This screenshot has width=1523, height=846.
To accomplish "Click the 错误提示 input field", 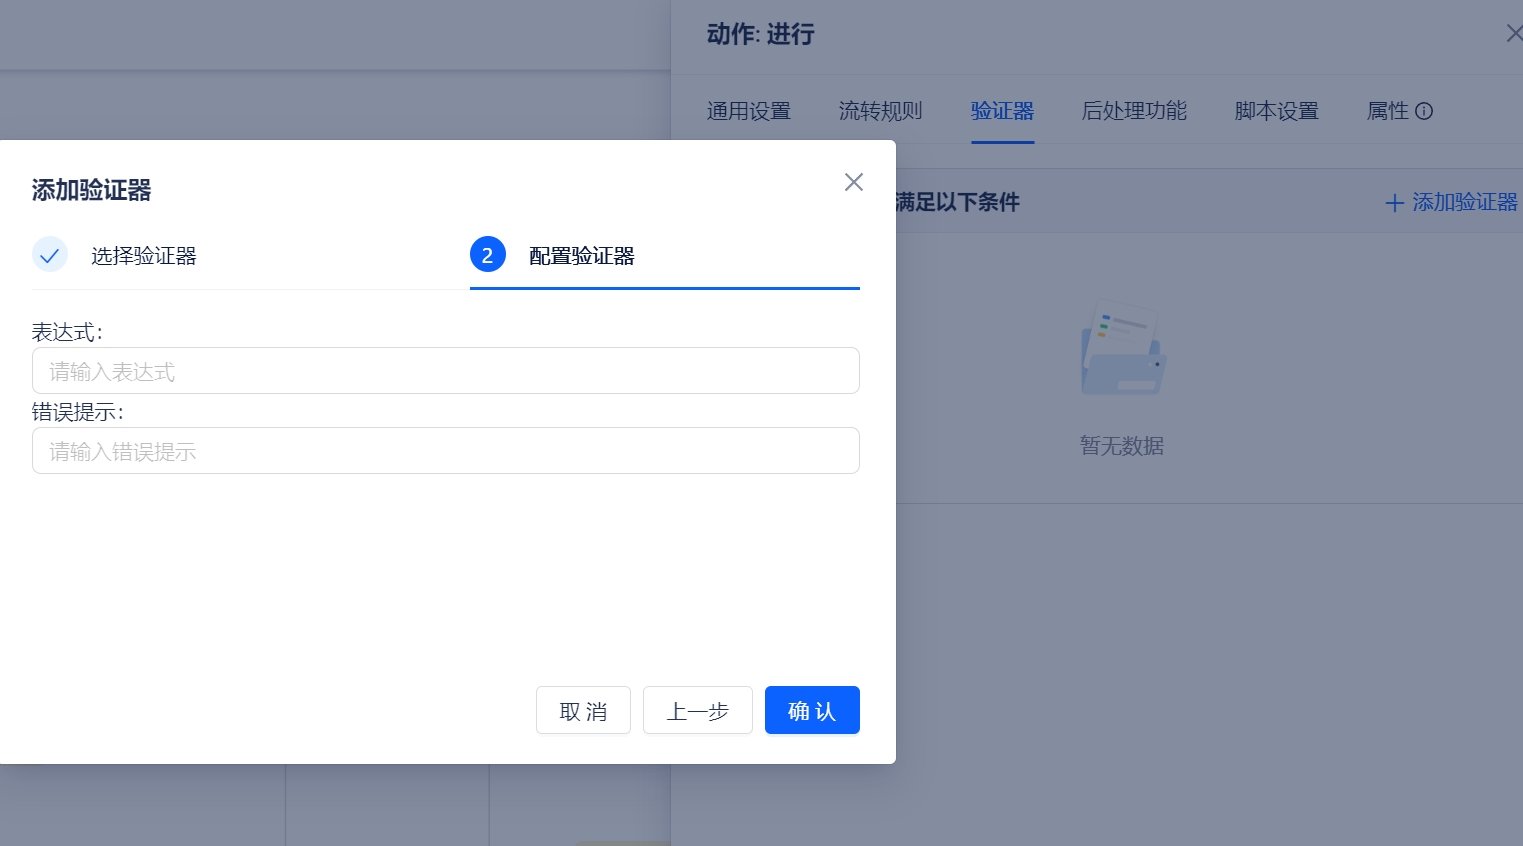I will tap(446, 450).
